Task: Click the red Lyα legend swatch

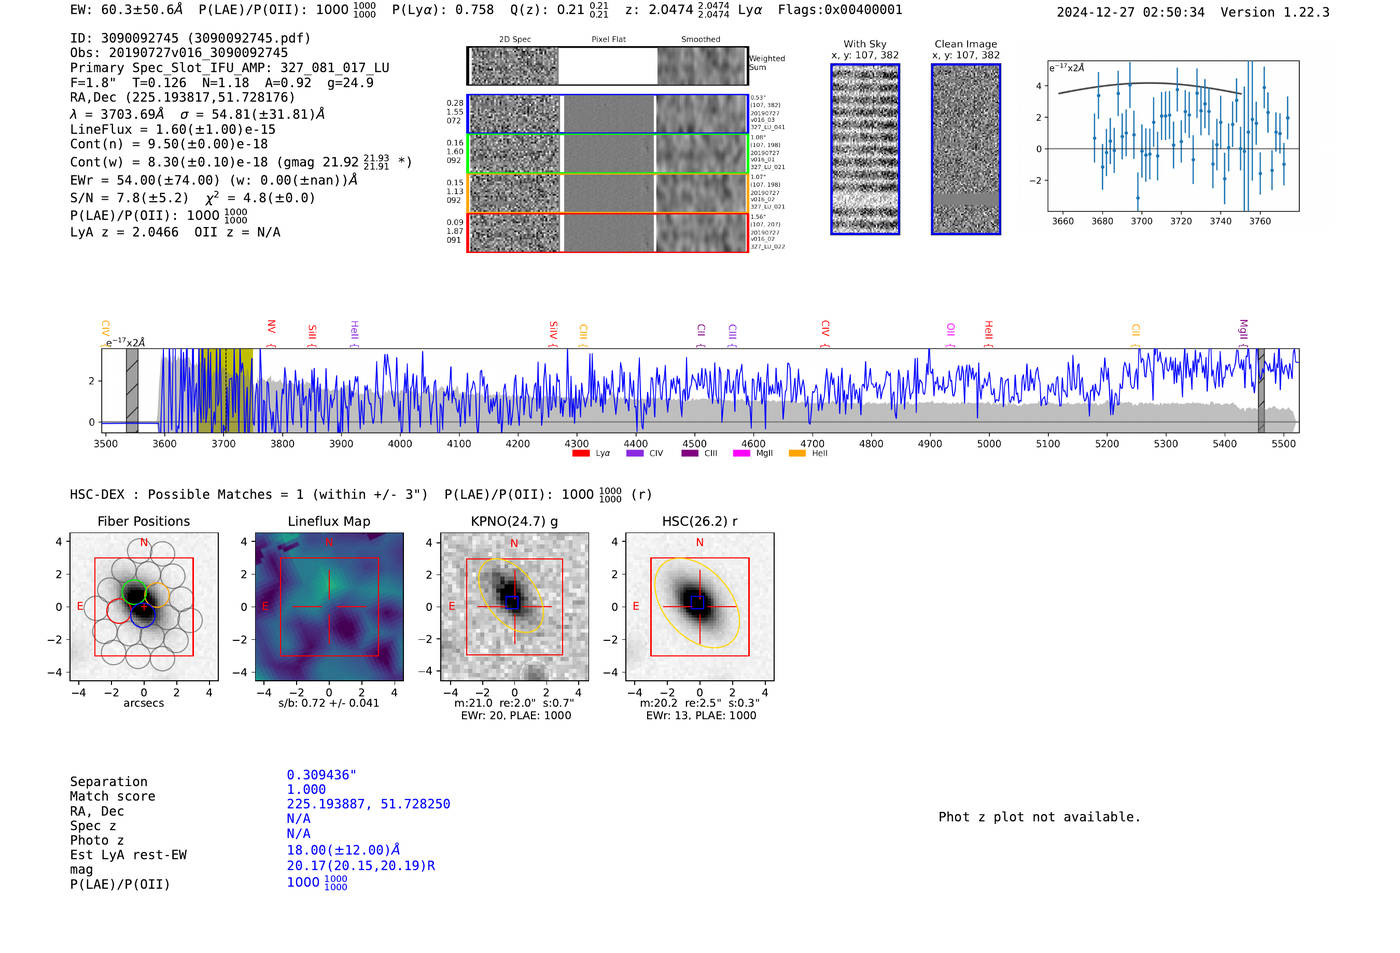Action: point(580,453)
